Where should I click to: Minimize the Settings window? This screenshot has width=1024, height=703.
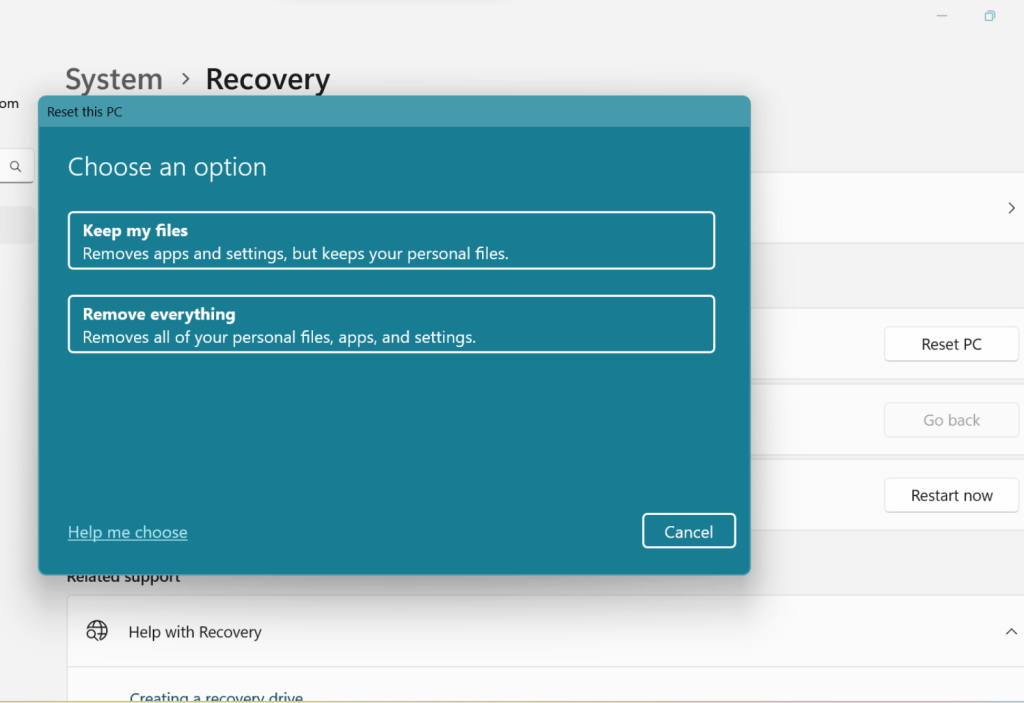[942, 16]
